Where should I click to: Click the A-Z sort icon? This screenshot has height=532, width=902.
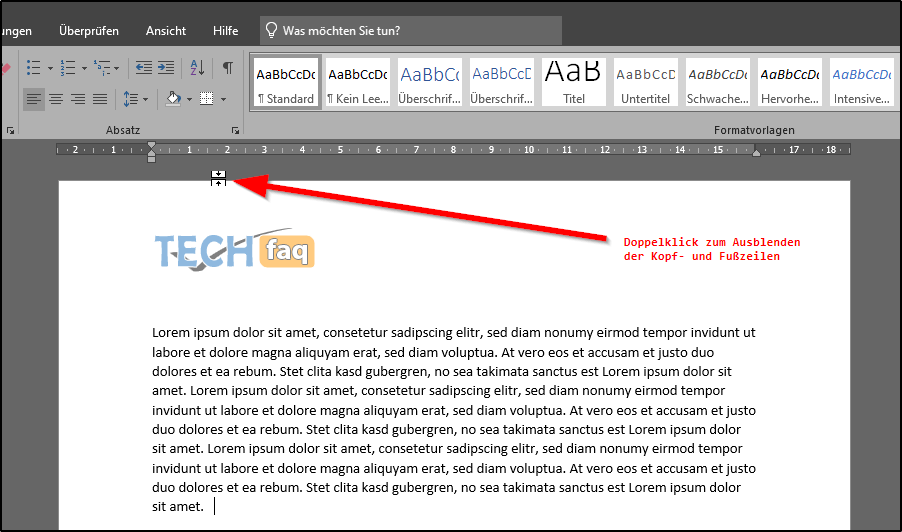pyautogui.click(x=197, y=68)
